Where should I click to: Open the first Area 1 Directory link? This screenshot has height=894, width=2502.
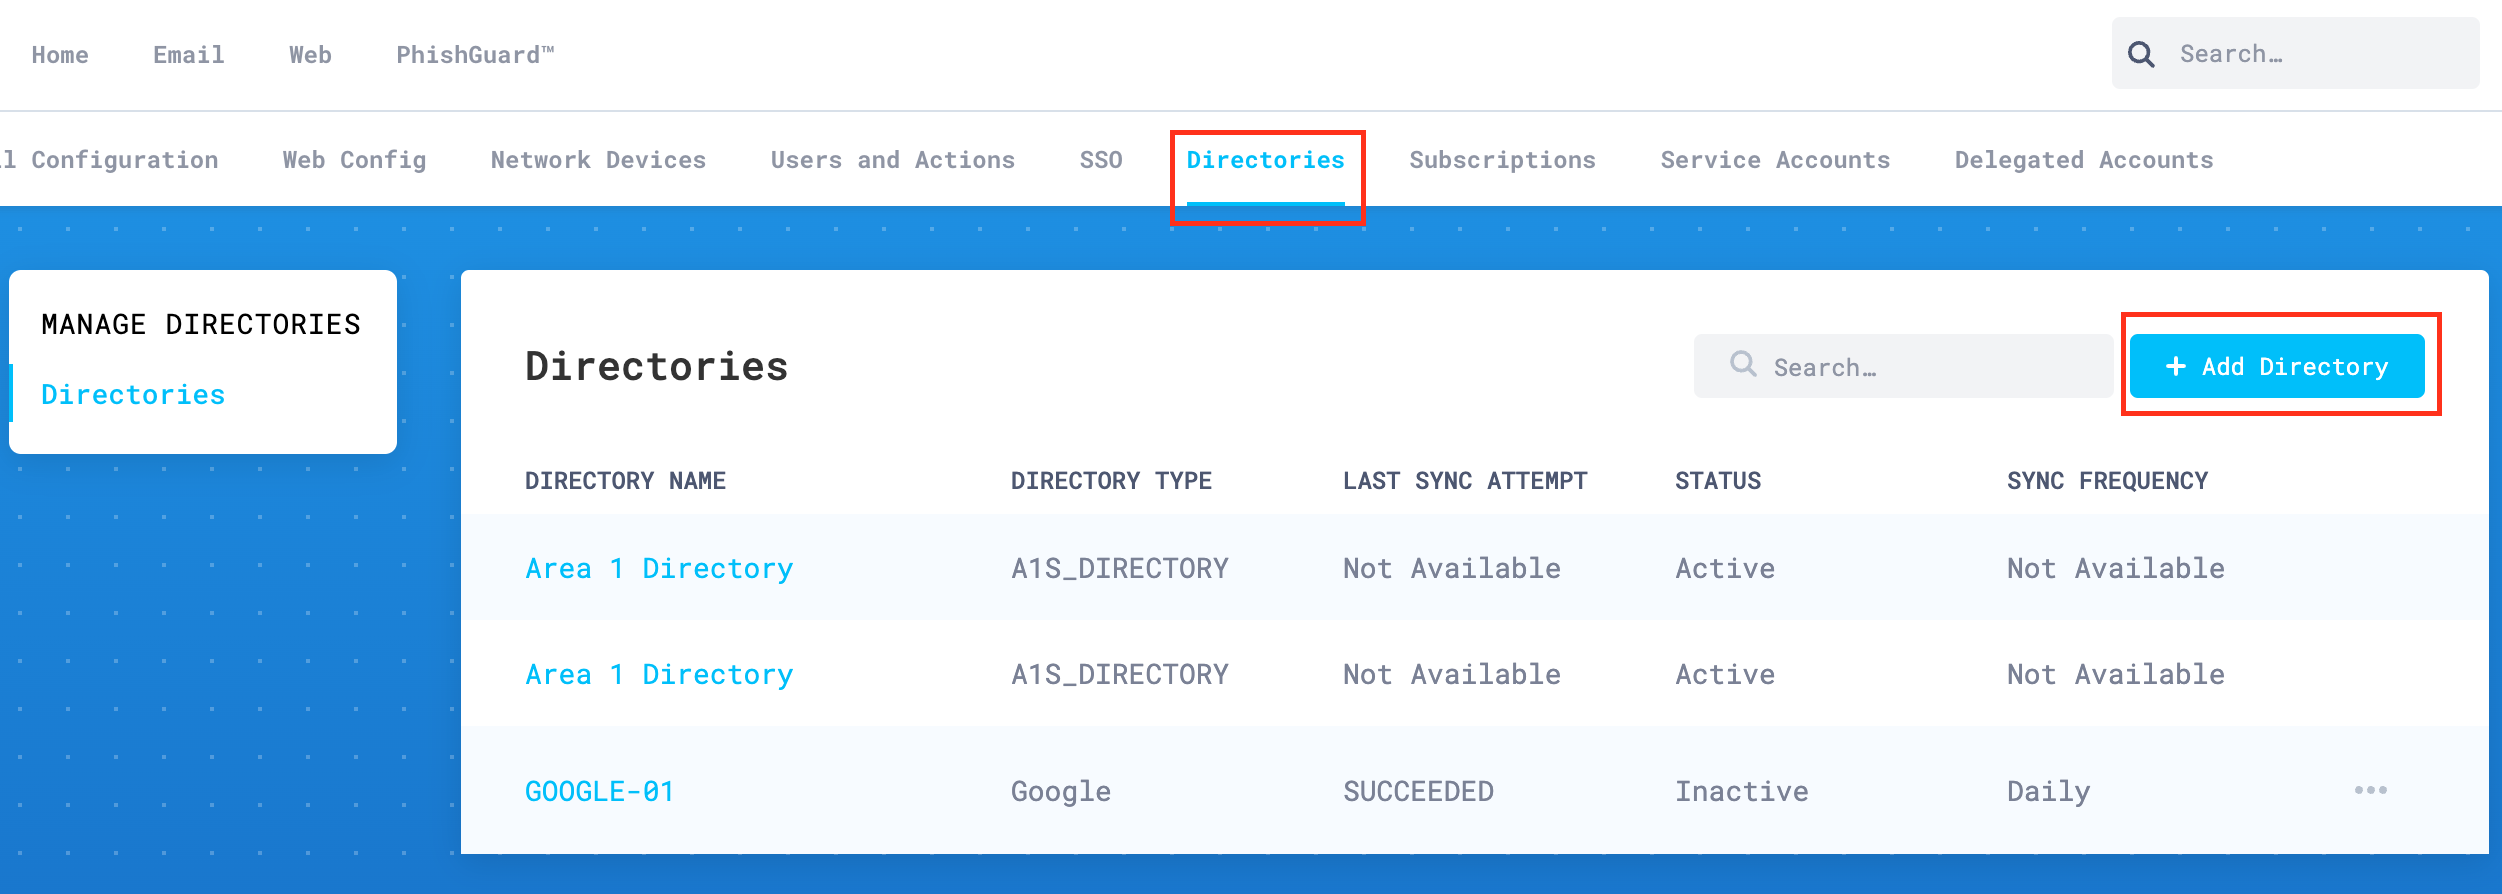[659, 568]
